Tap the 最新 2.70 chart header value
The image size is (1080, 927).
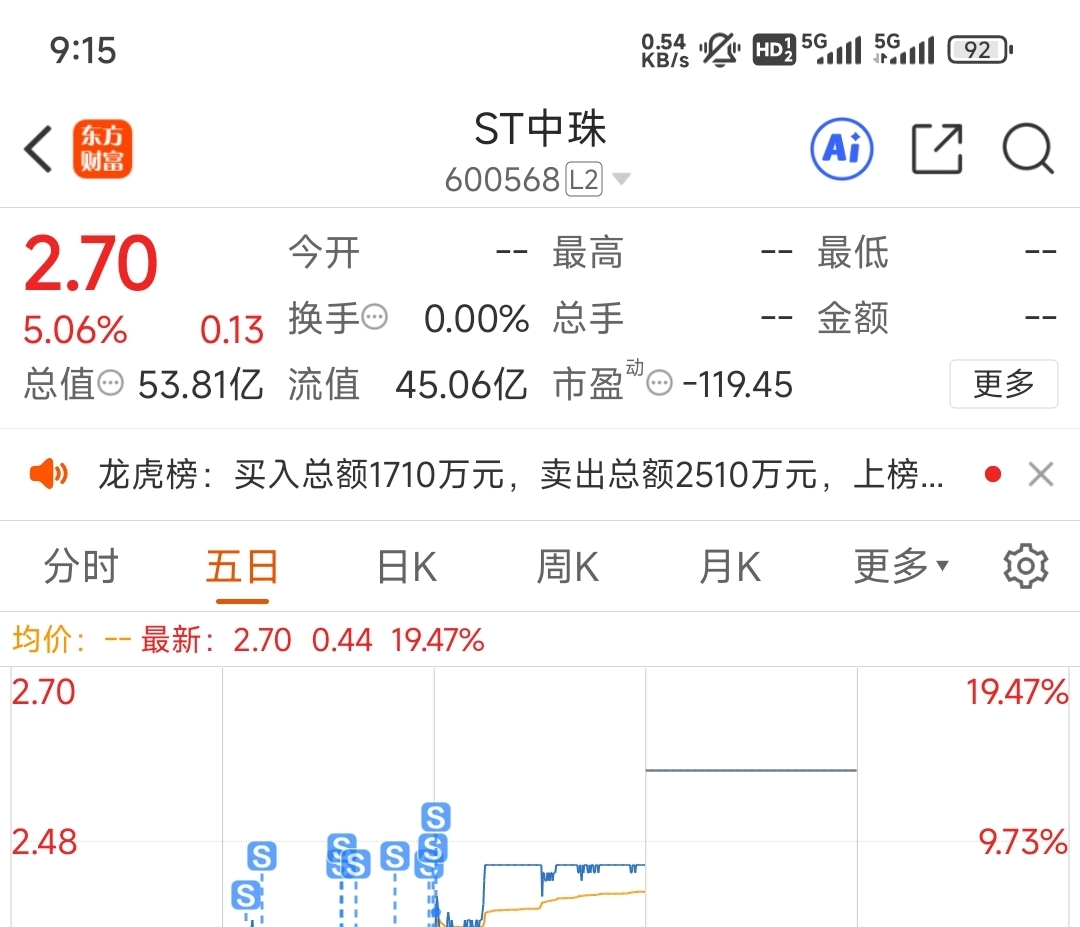(x=262, y=640)
